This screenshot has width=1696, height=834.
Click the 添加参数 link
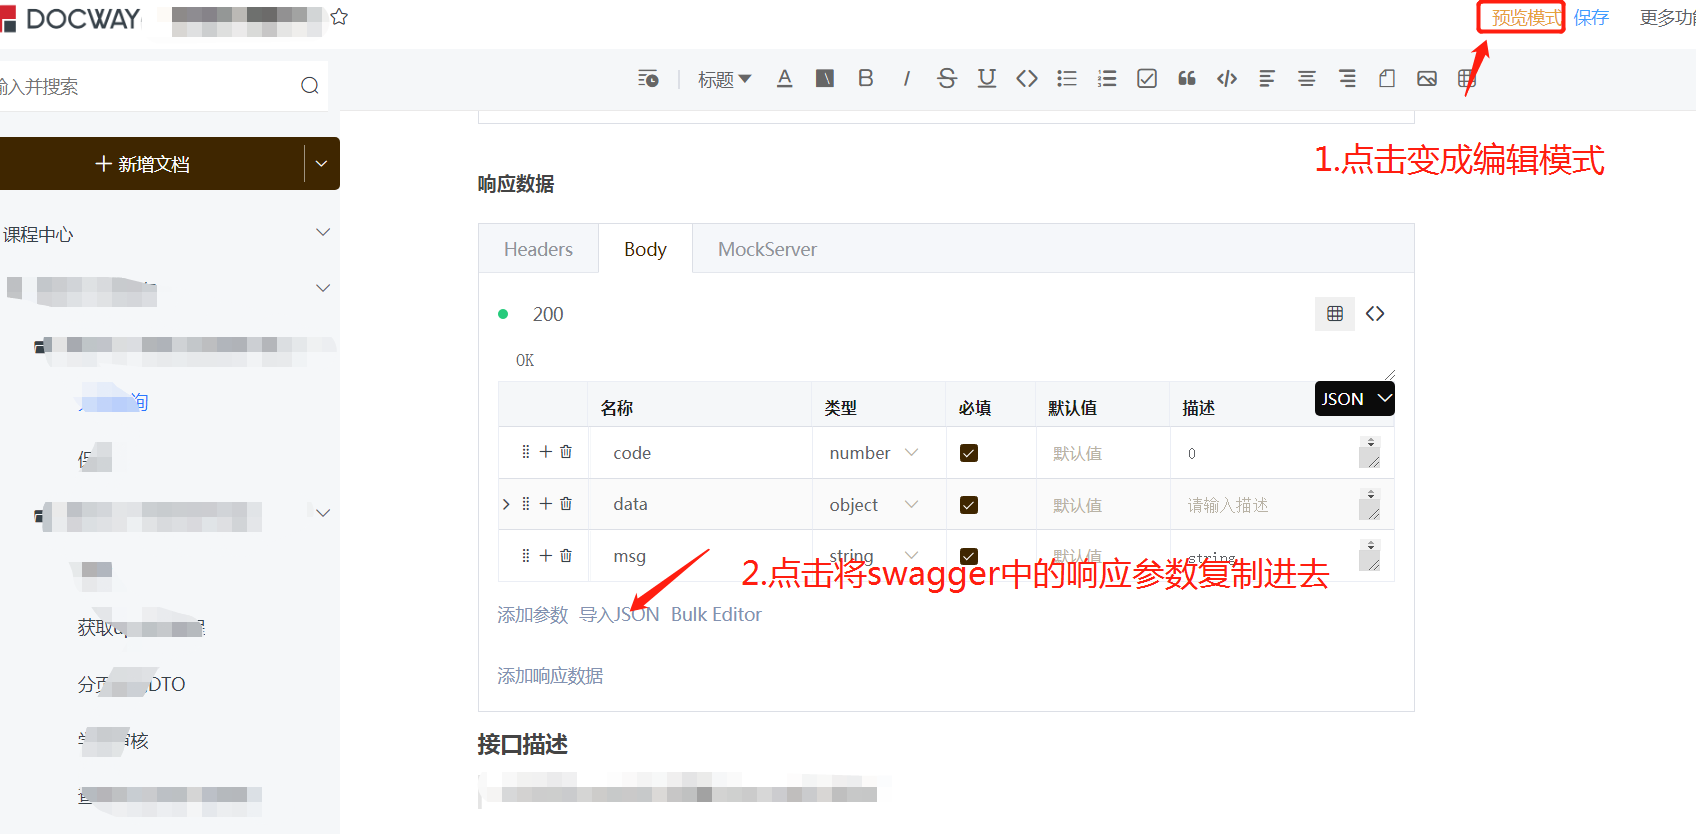533,615
